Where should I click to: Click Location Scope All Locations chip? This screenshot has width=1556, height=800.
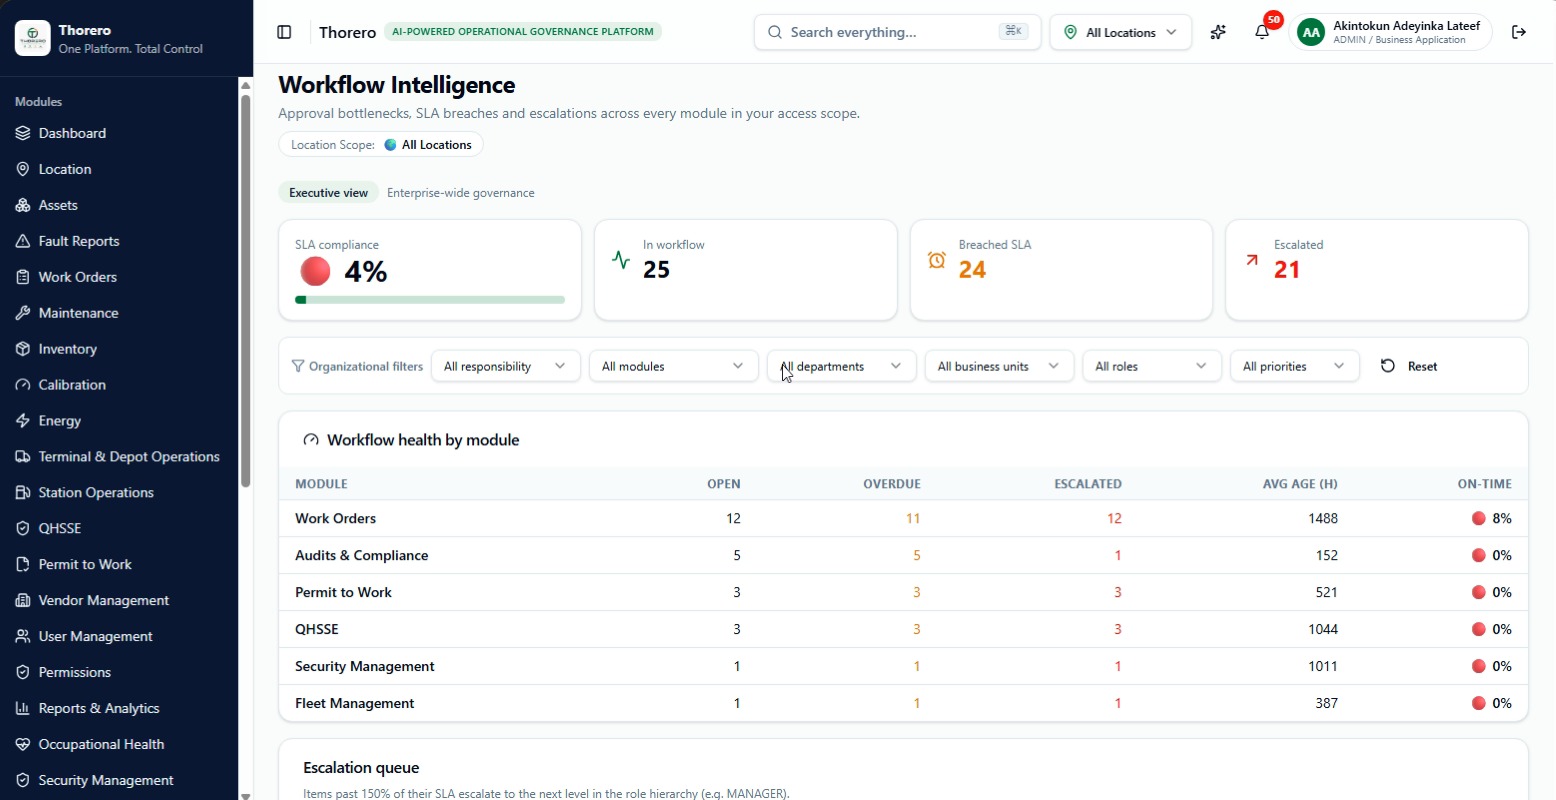pos(381,145)
